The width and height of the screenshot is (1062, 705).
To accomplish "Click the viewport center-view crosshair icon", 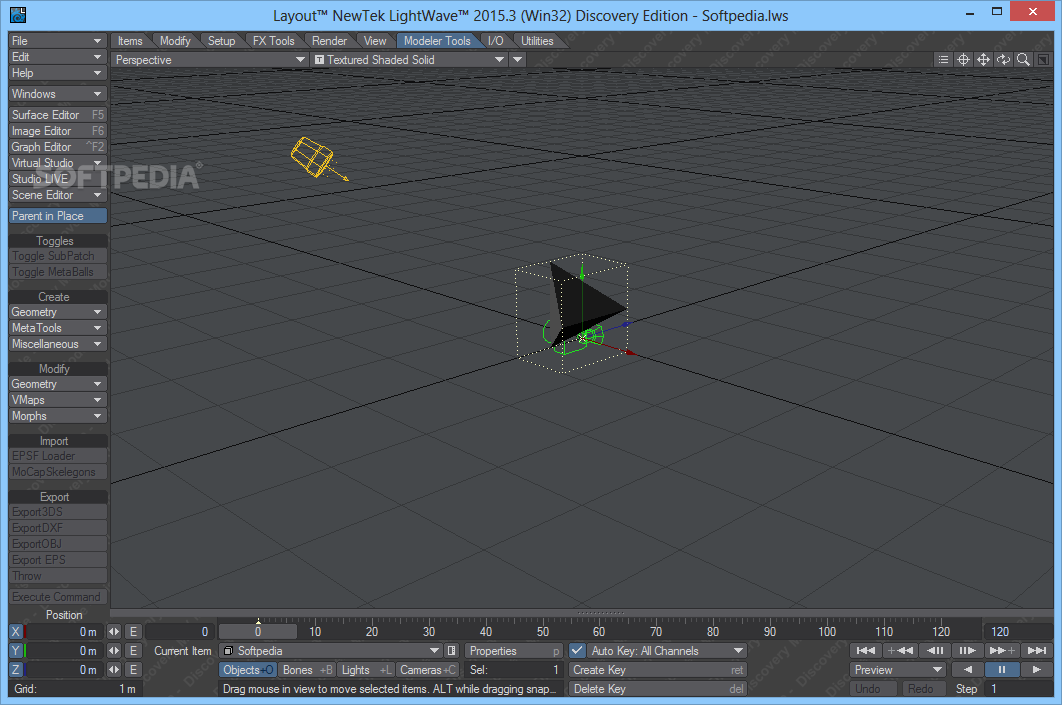I will [963, 60].
